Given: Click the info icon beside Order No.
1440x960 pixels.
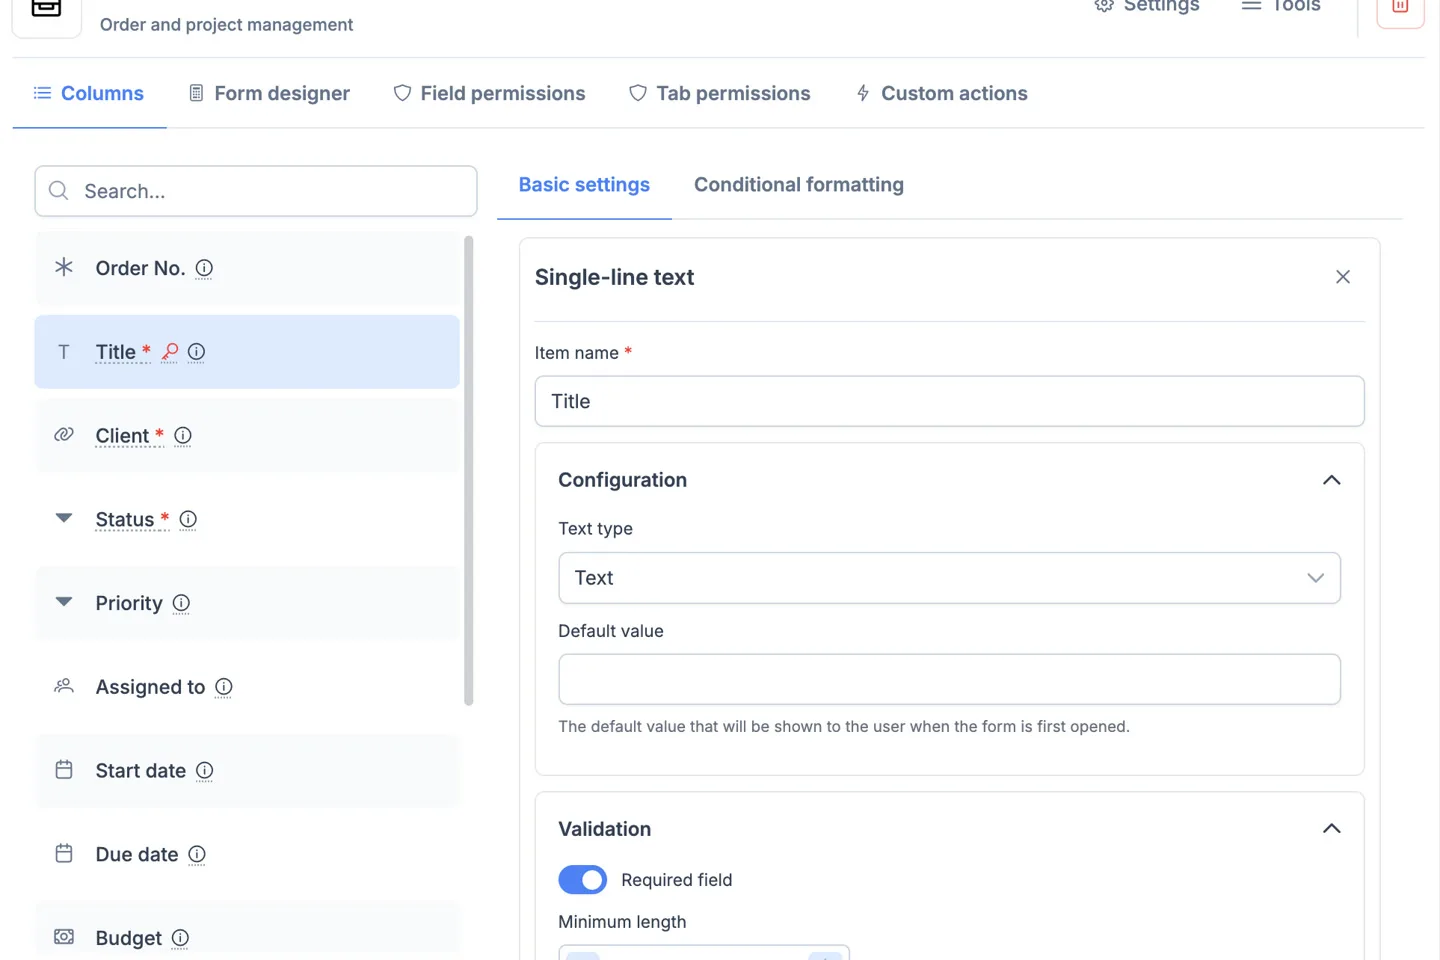Looking at the screenshot, I should click(x=204, y=268).
